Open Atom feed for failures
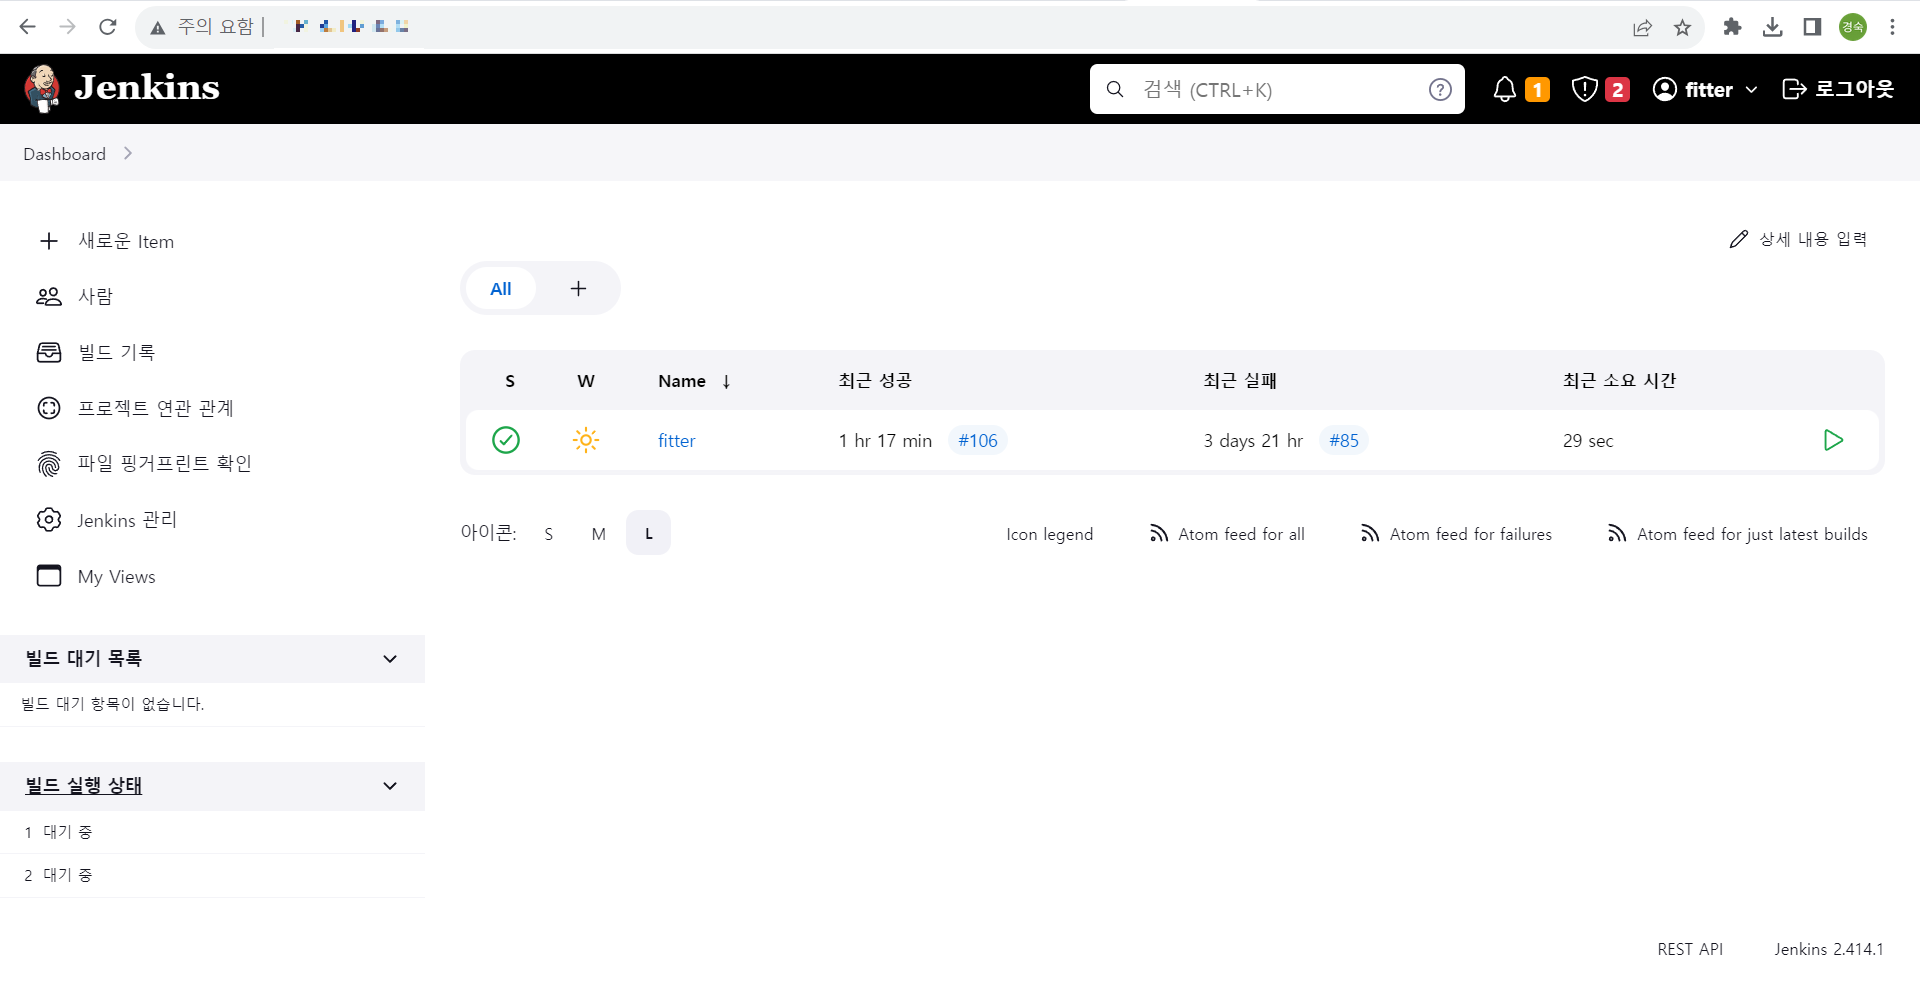 click(x=1456, y=534)
